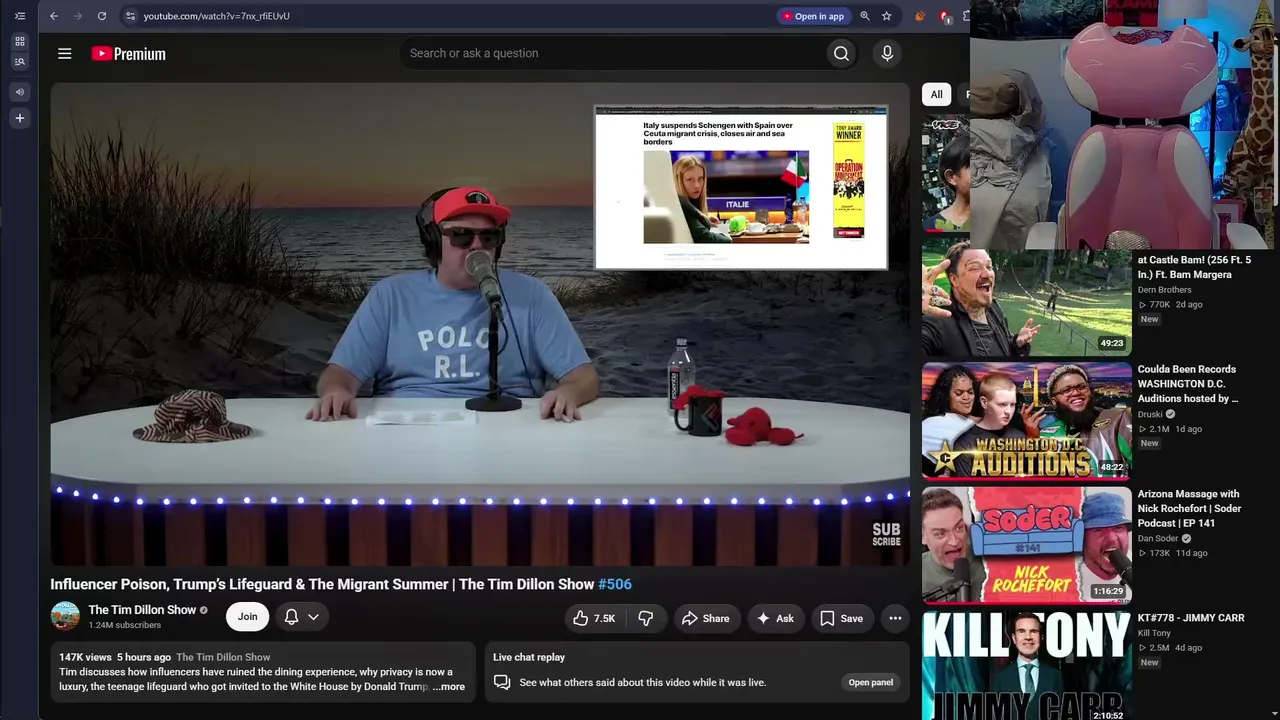Visit the Dern Brothers channel

[1165, 290]
